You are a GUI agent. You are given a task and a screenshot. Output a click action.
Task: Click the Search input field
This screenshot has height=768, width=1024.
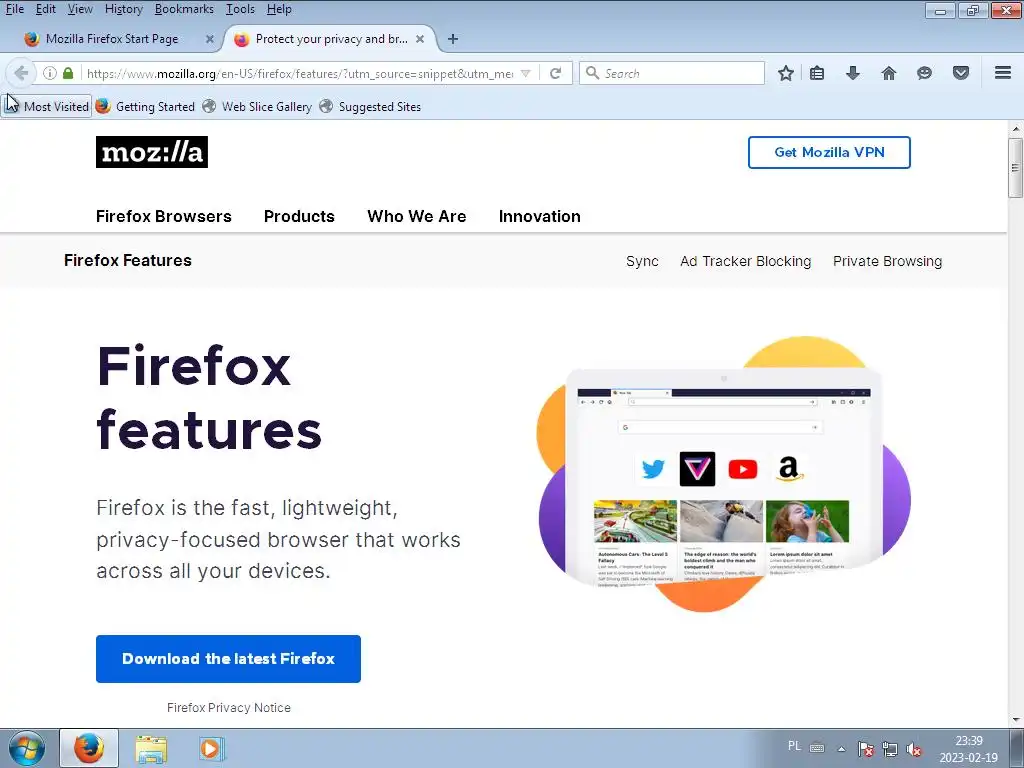tap(672, 73)
